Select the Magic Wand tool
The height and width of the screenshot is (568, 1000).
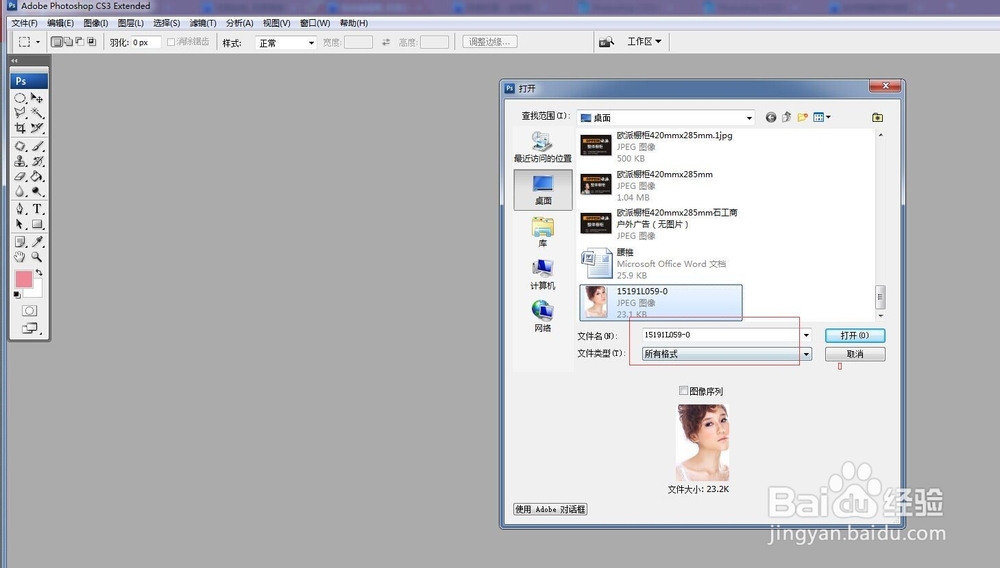[38, 113]
